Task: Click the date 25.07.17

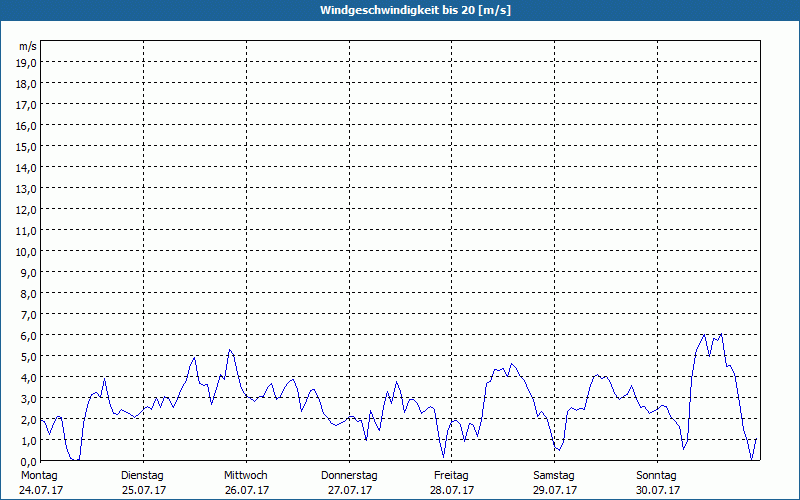Action: click(144, 490)
